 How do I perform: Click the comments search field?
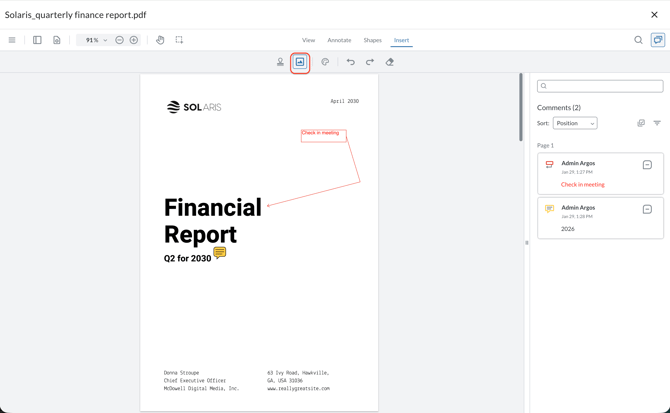click(600, 86)
